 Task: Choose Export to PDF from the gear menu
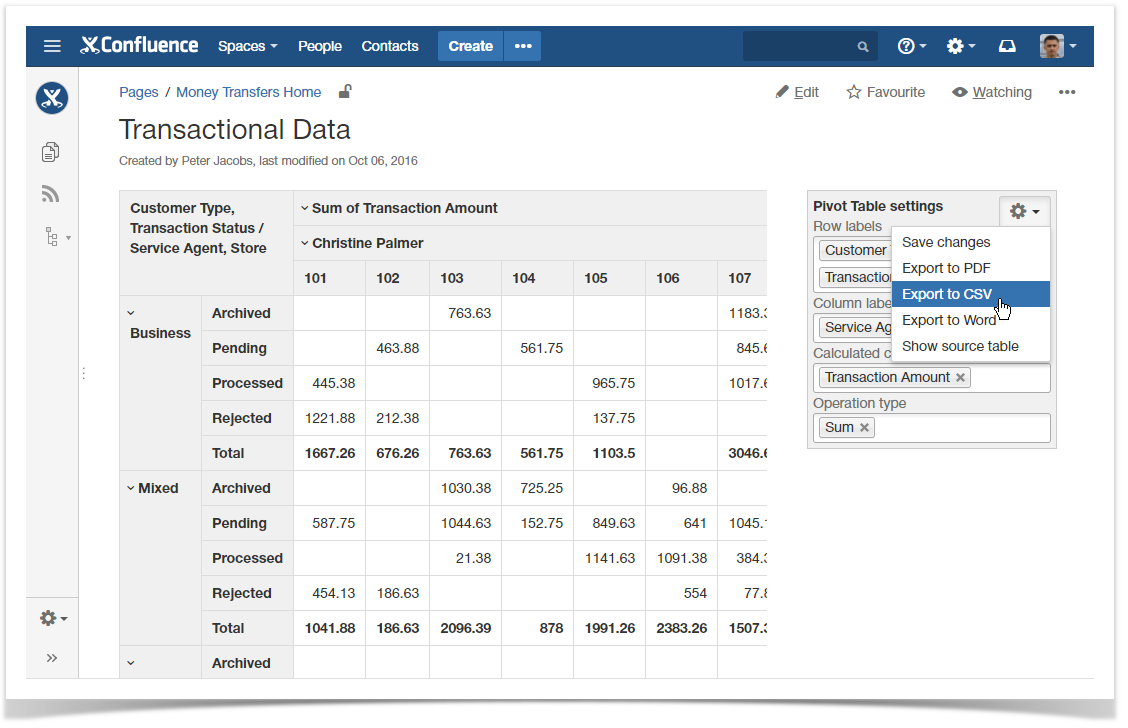946,268
